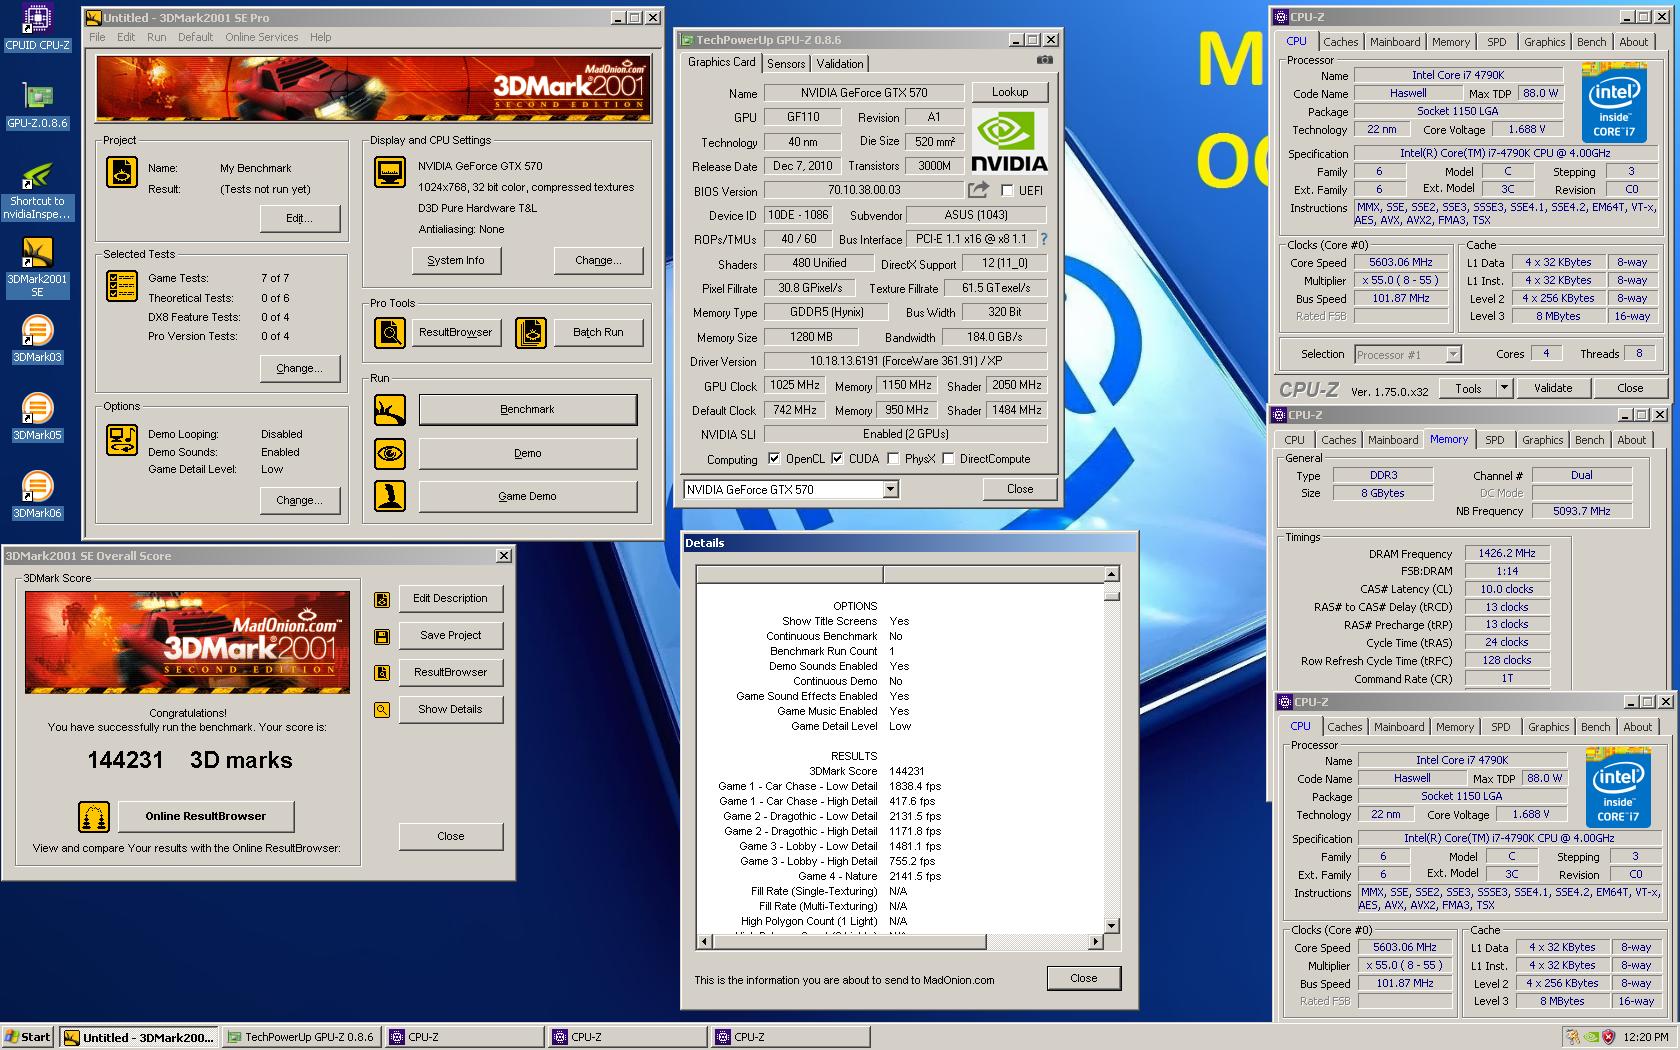Open the Online Services menu in 3DMark2001
Screen dimensions: 1680x1050
coord(261,37)
